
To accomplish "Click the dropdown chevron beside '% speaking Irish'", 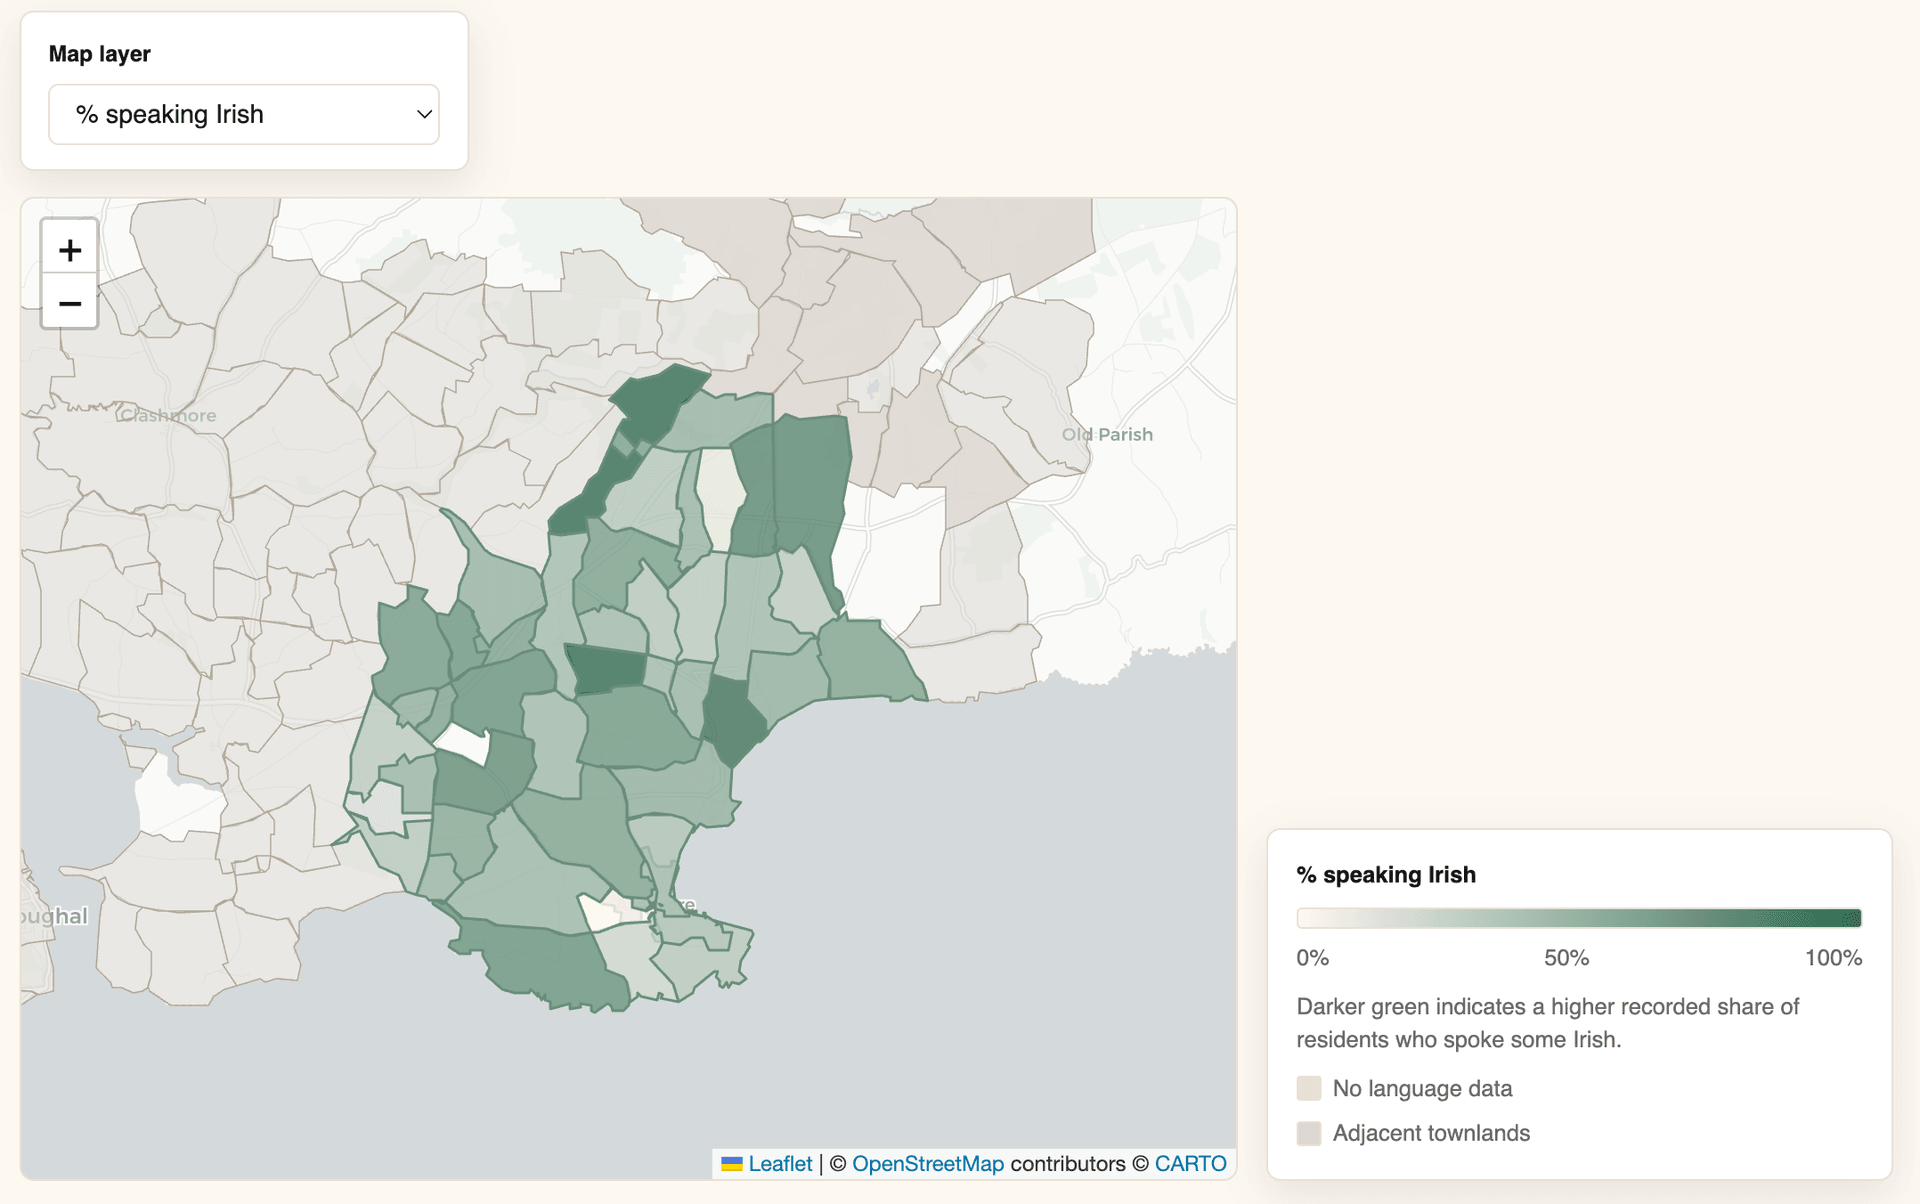I will [422, 114].
